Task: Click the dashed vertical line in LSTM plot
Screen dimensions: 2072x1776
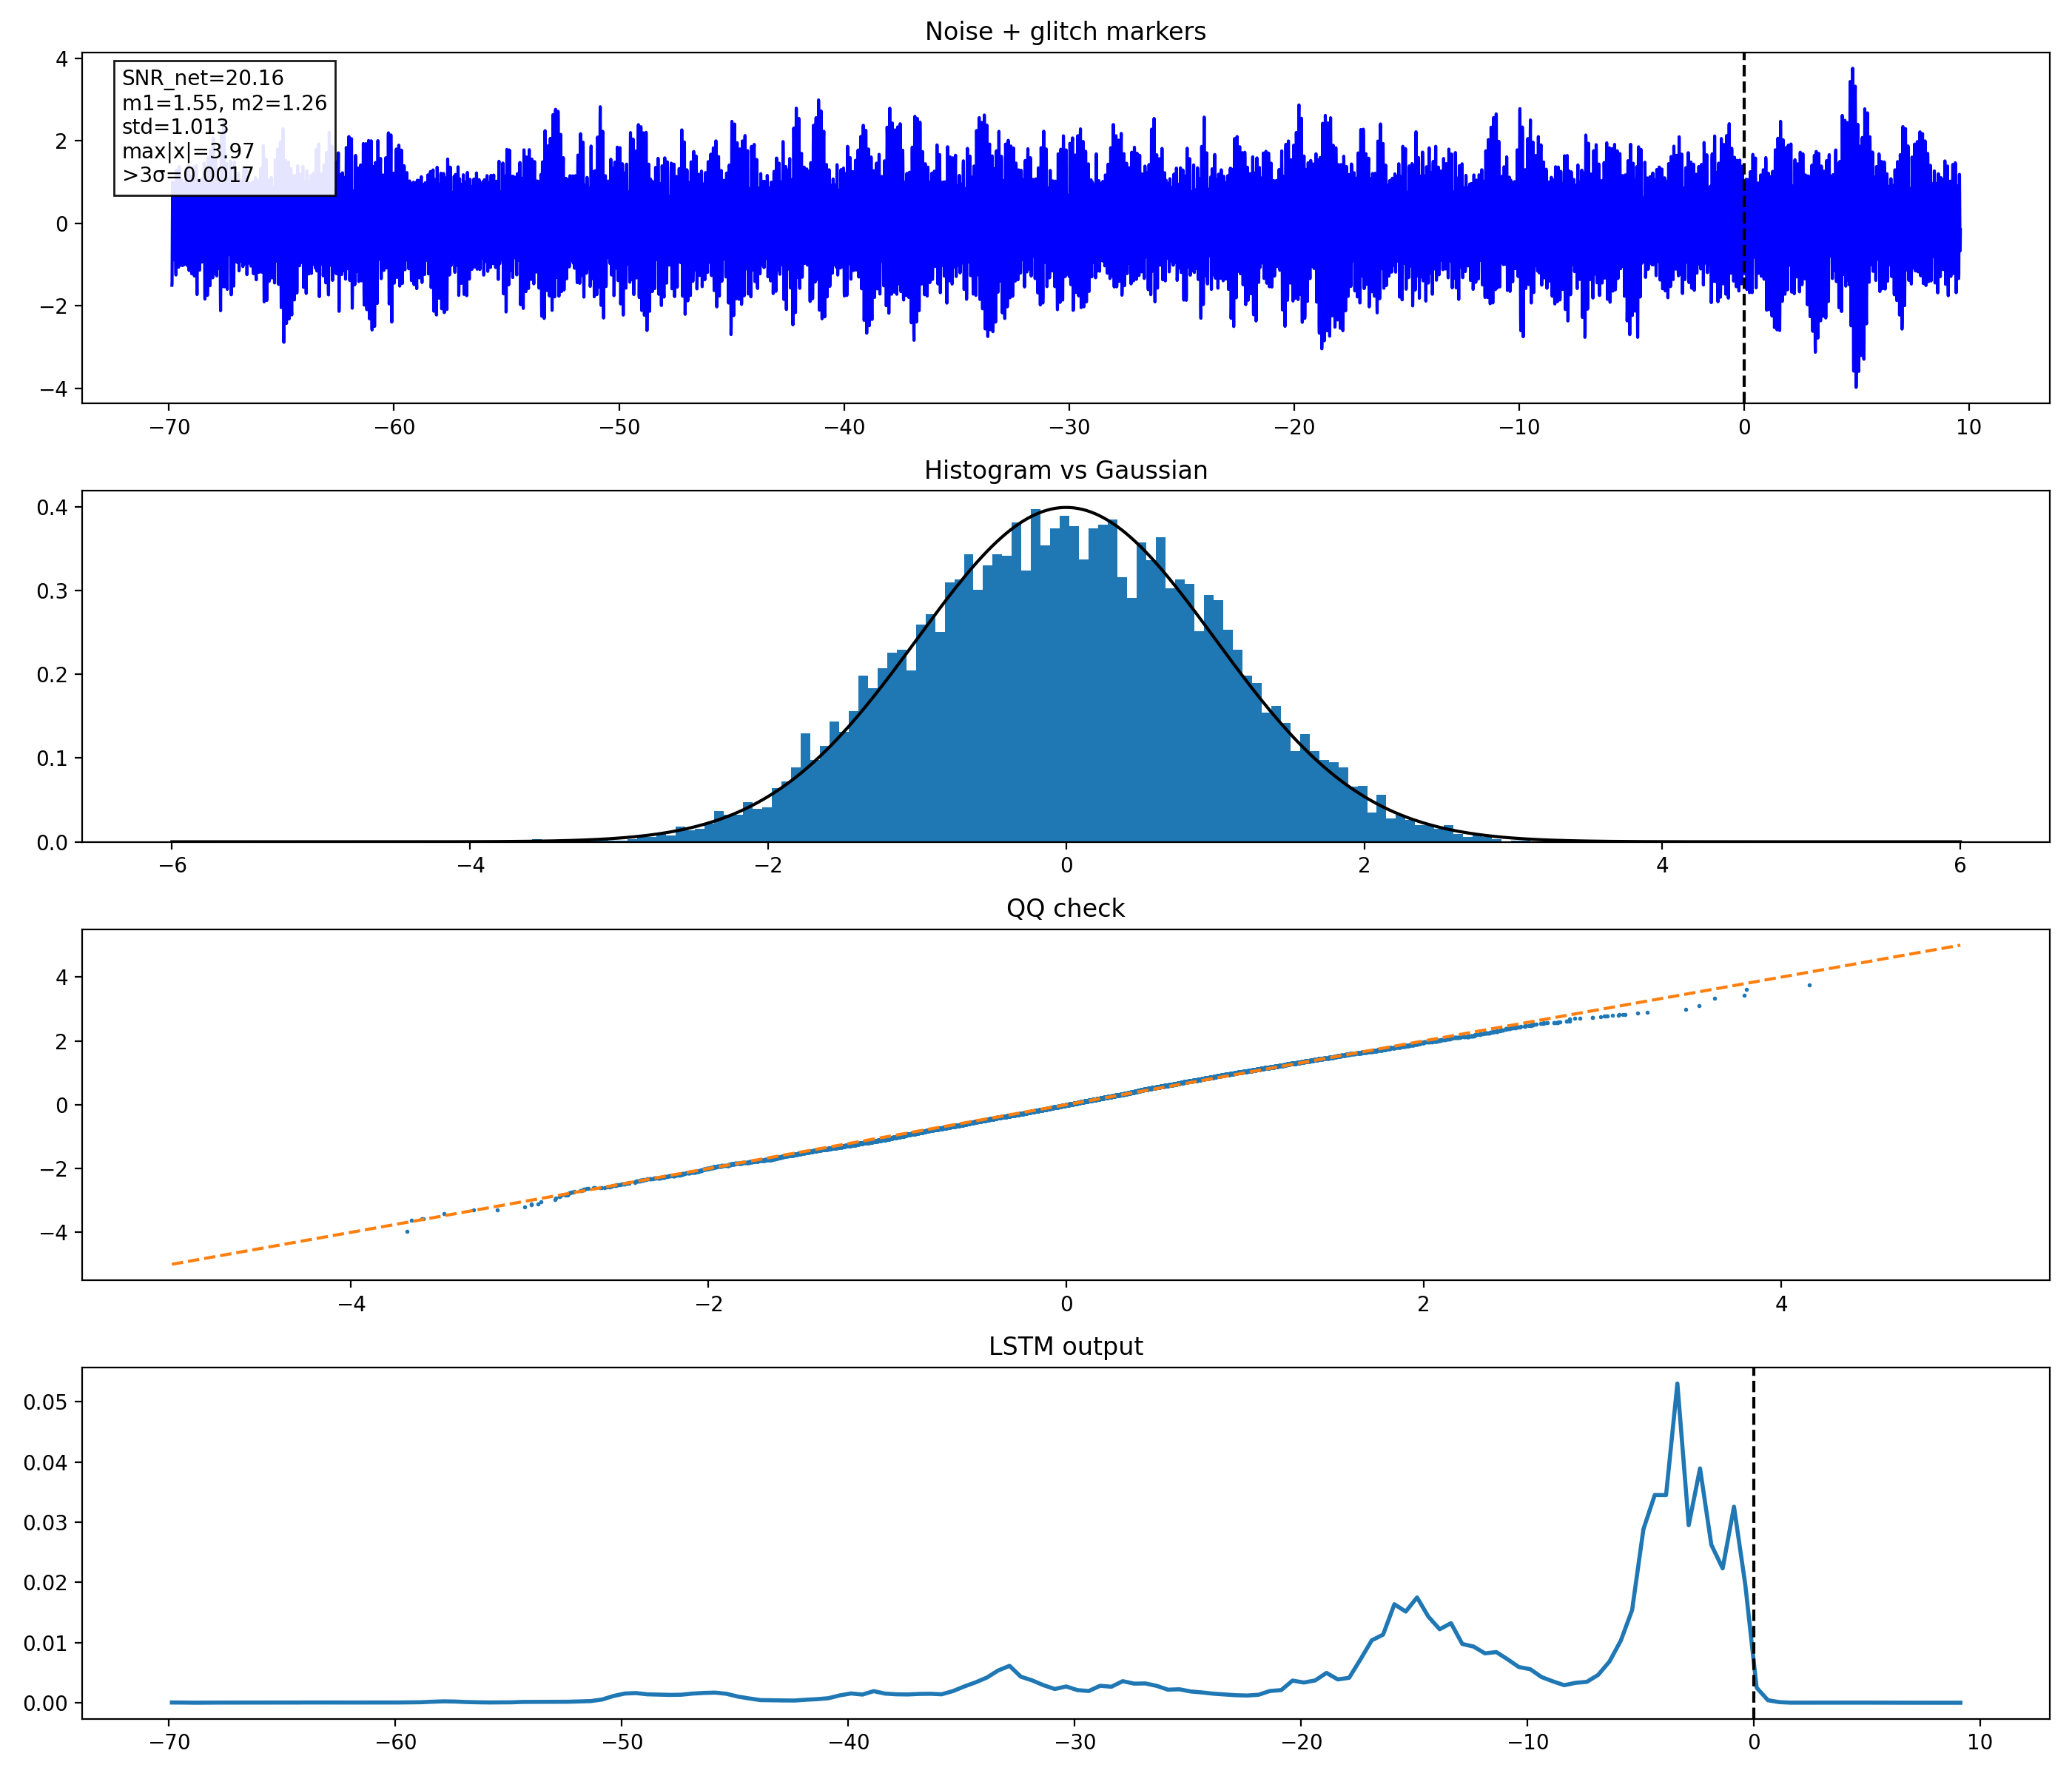Action: click(1753, 1542)
